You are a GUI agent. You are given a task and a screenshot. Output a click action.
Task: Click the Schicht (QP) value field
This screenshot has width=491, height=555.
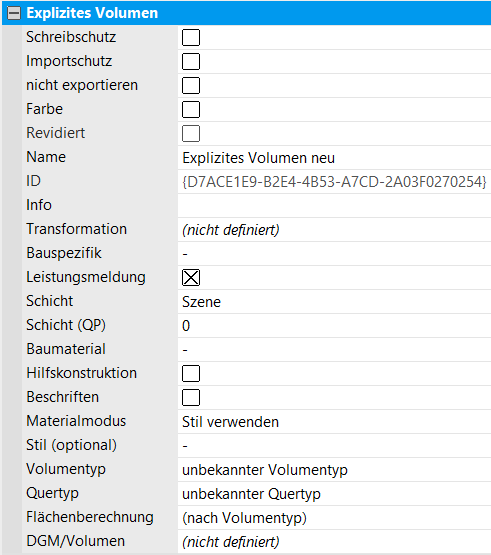click(x=334, y=326)
